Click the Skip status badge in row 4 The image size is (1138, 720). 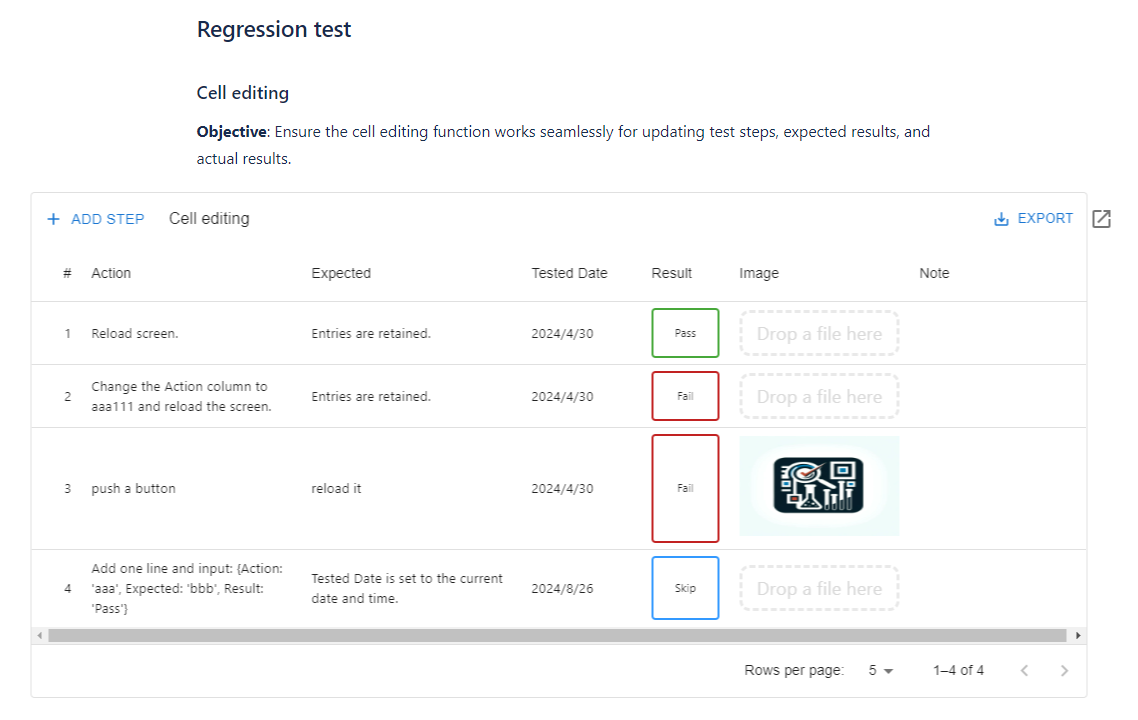685,588
